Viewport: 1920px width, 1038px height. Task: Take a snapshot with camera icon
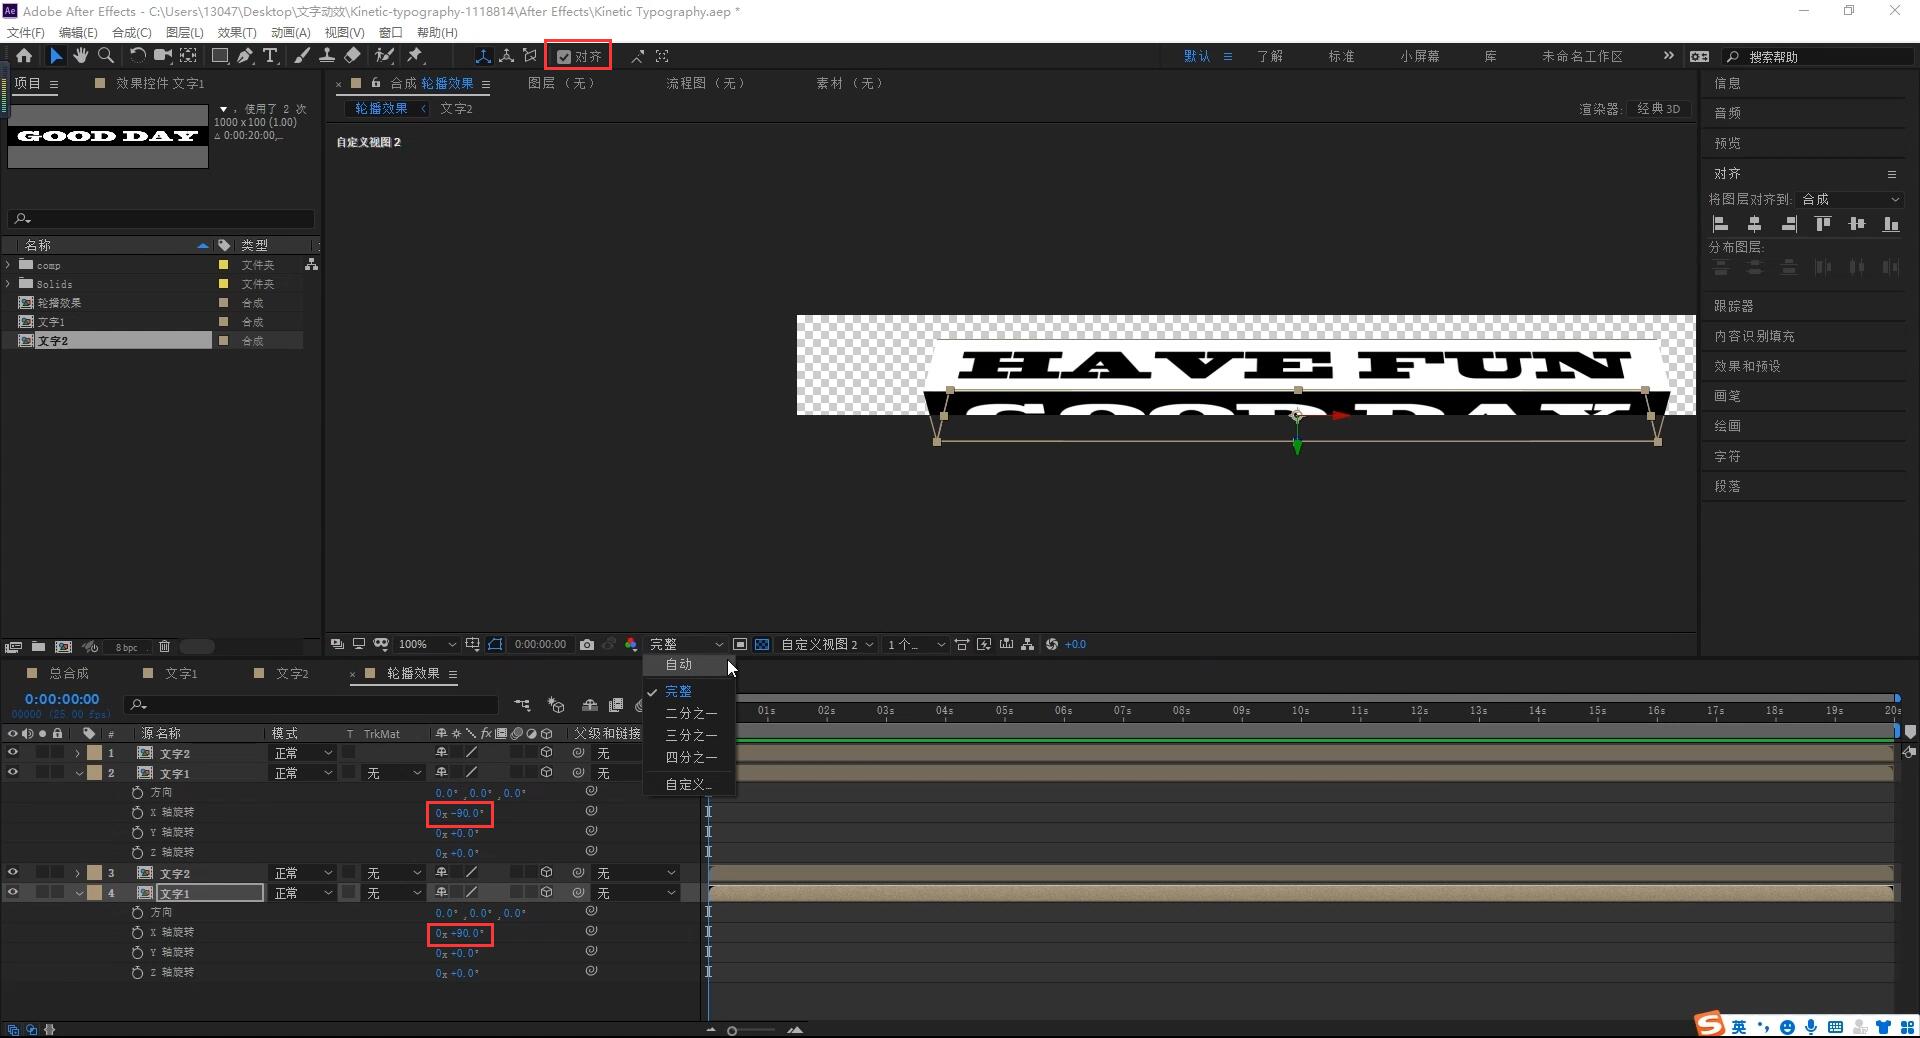[x=587, y=645]
